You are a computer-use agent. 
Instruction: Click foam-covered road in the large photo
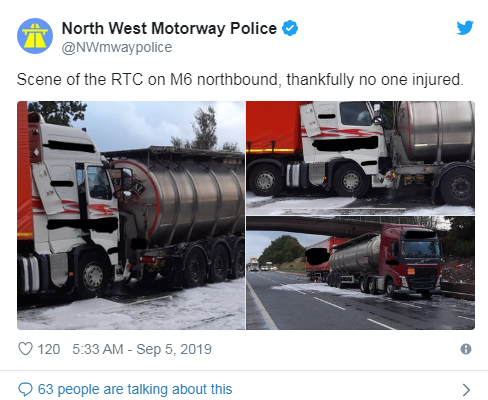tap(133, 308)
